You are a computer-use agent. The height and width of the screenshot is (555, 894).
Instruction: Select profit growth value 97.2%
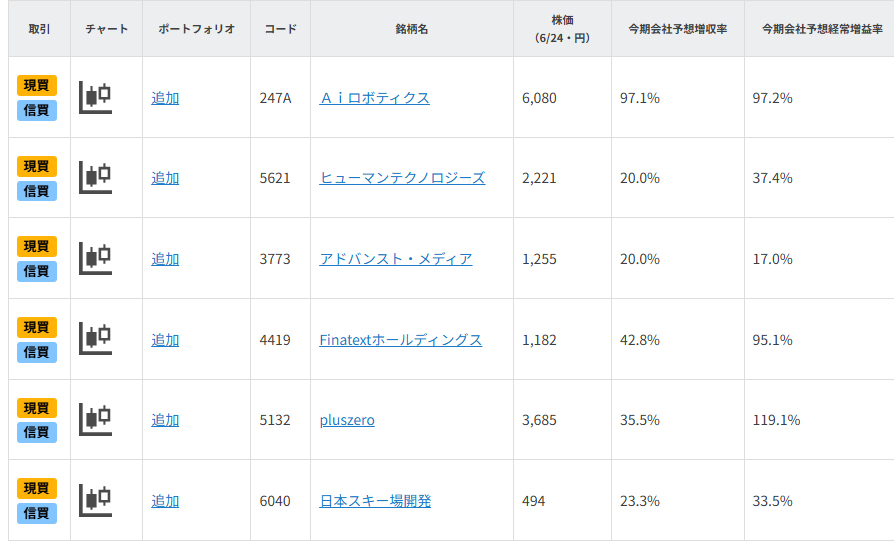tap(773, 98)
